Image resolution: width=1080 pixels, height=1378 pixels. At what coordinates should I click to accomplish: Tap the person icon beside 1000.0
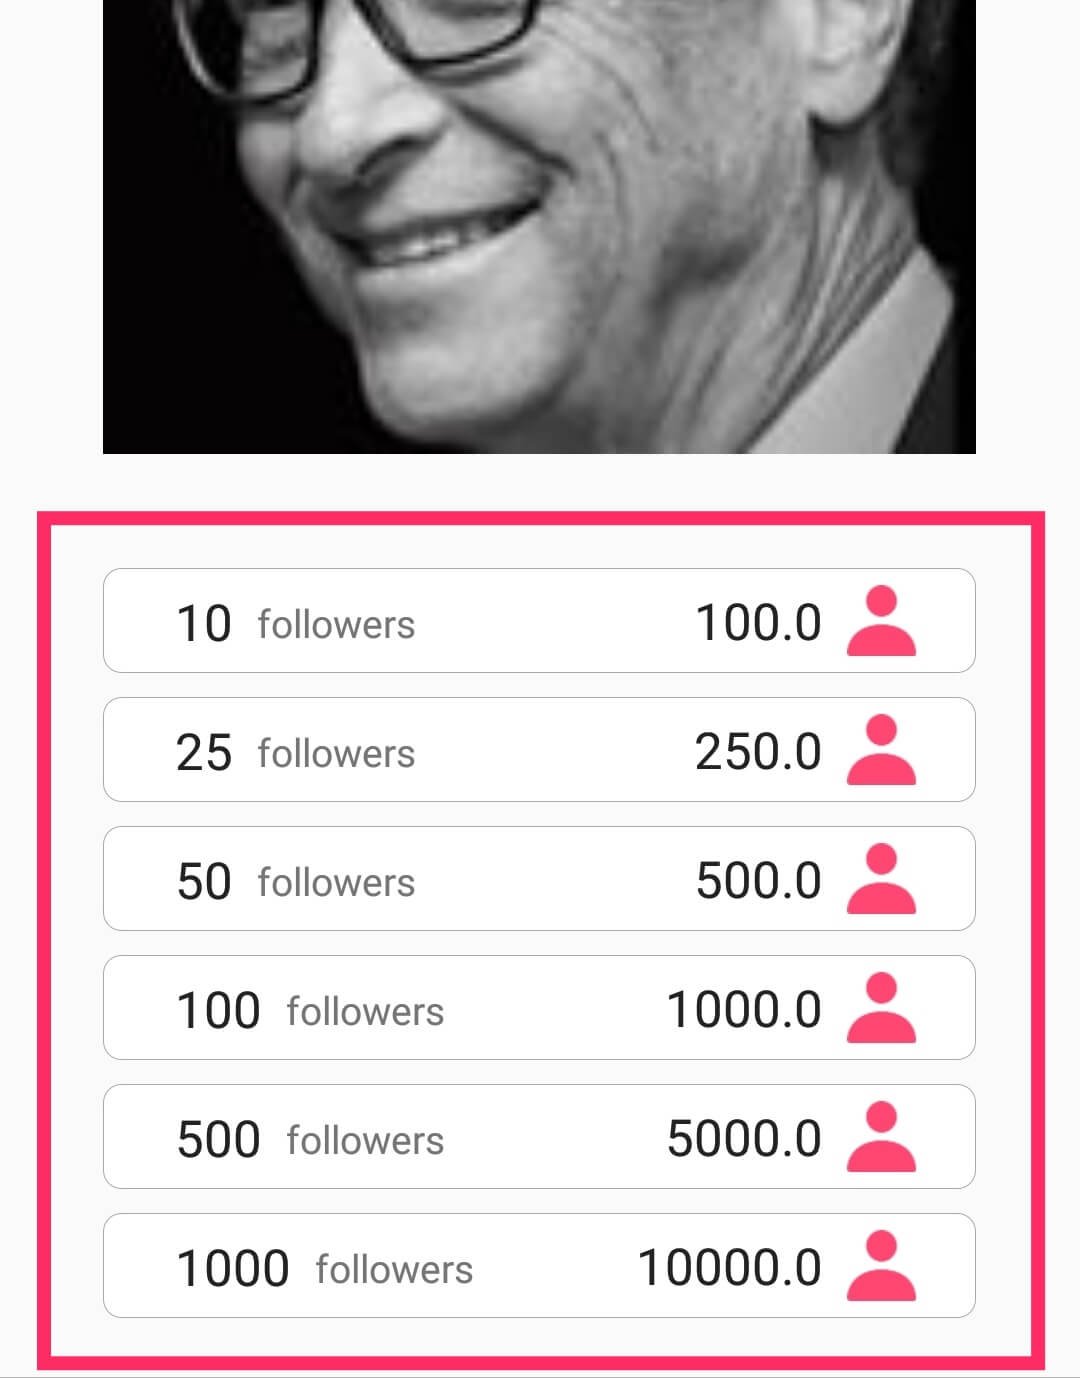click(x=881, y=1008)
